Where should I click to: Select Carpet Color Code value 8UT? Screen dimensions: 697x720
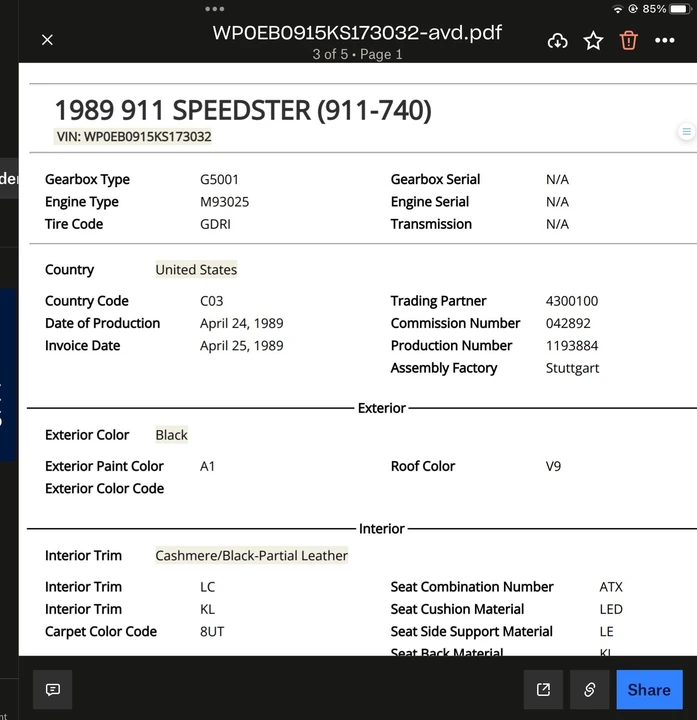click(x=212, y=632)
